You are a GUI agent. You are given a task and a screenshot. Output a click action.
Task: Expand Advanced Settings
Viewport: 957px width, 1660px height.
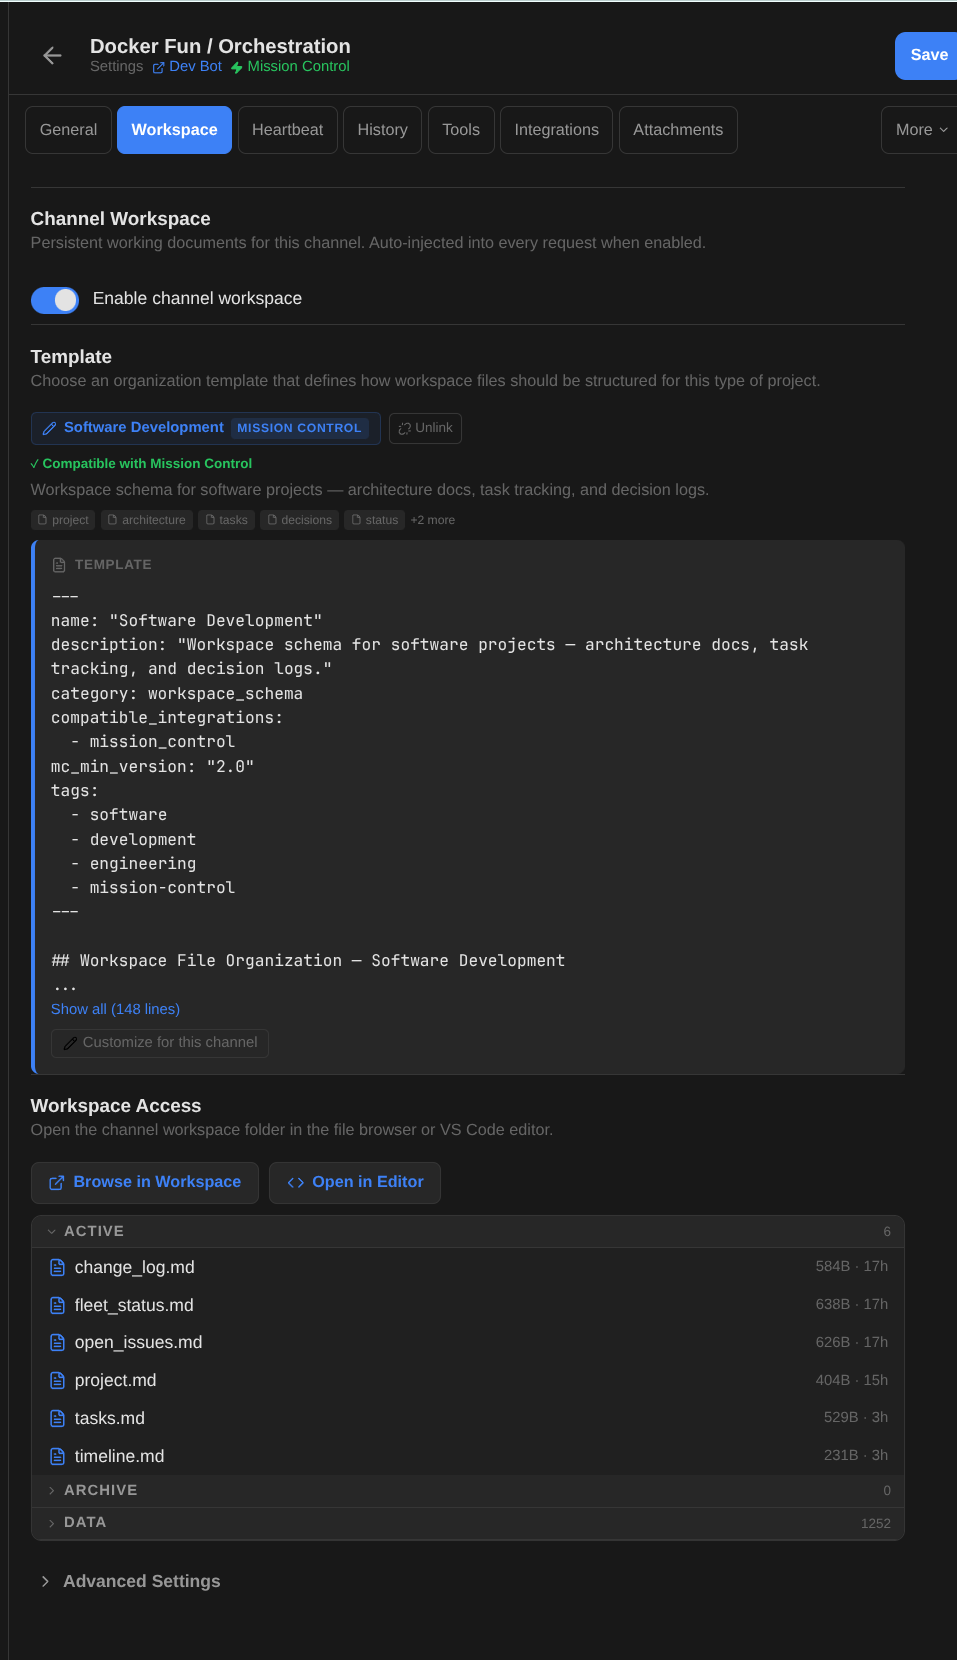pos(130,1581)
